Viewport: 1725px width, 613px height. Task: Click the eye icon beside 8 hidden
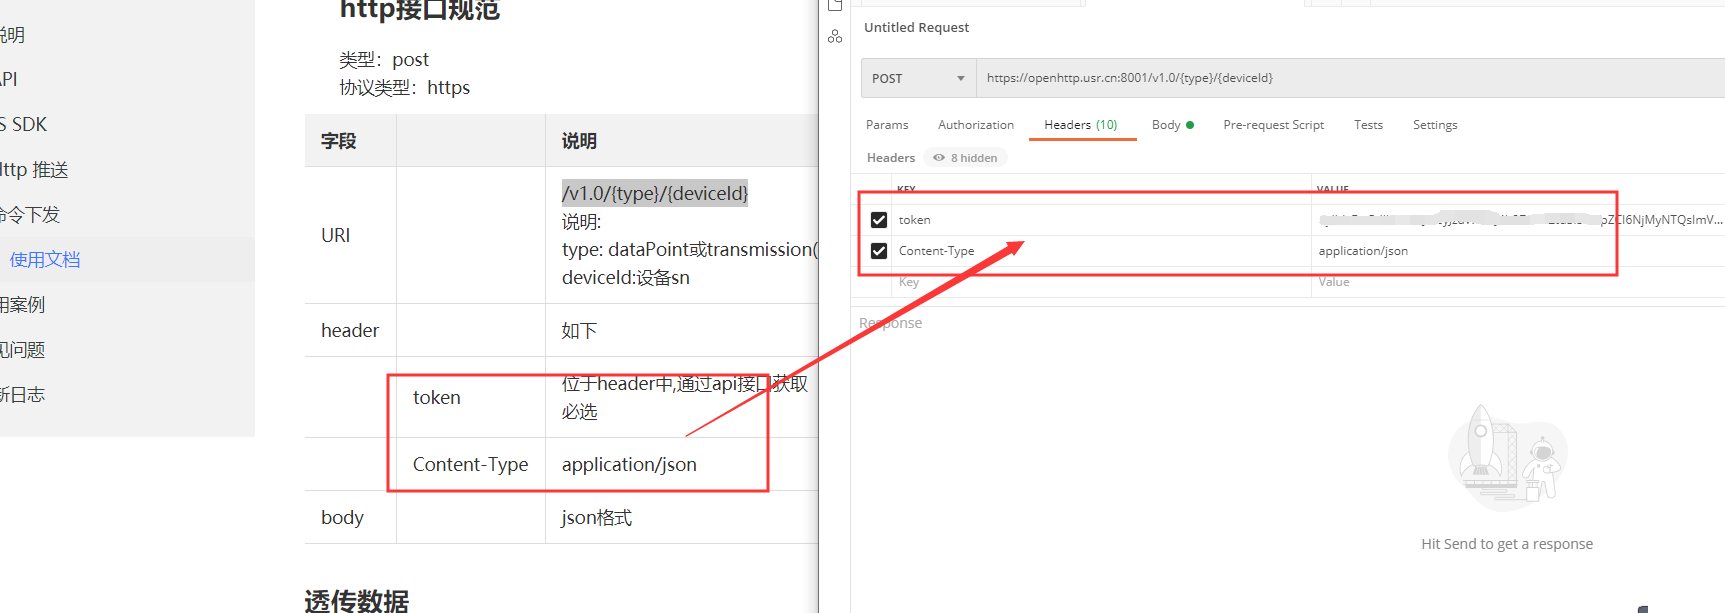pos(938,158)
